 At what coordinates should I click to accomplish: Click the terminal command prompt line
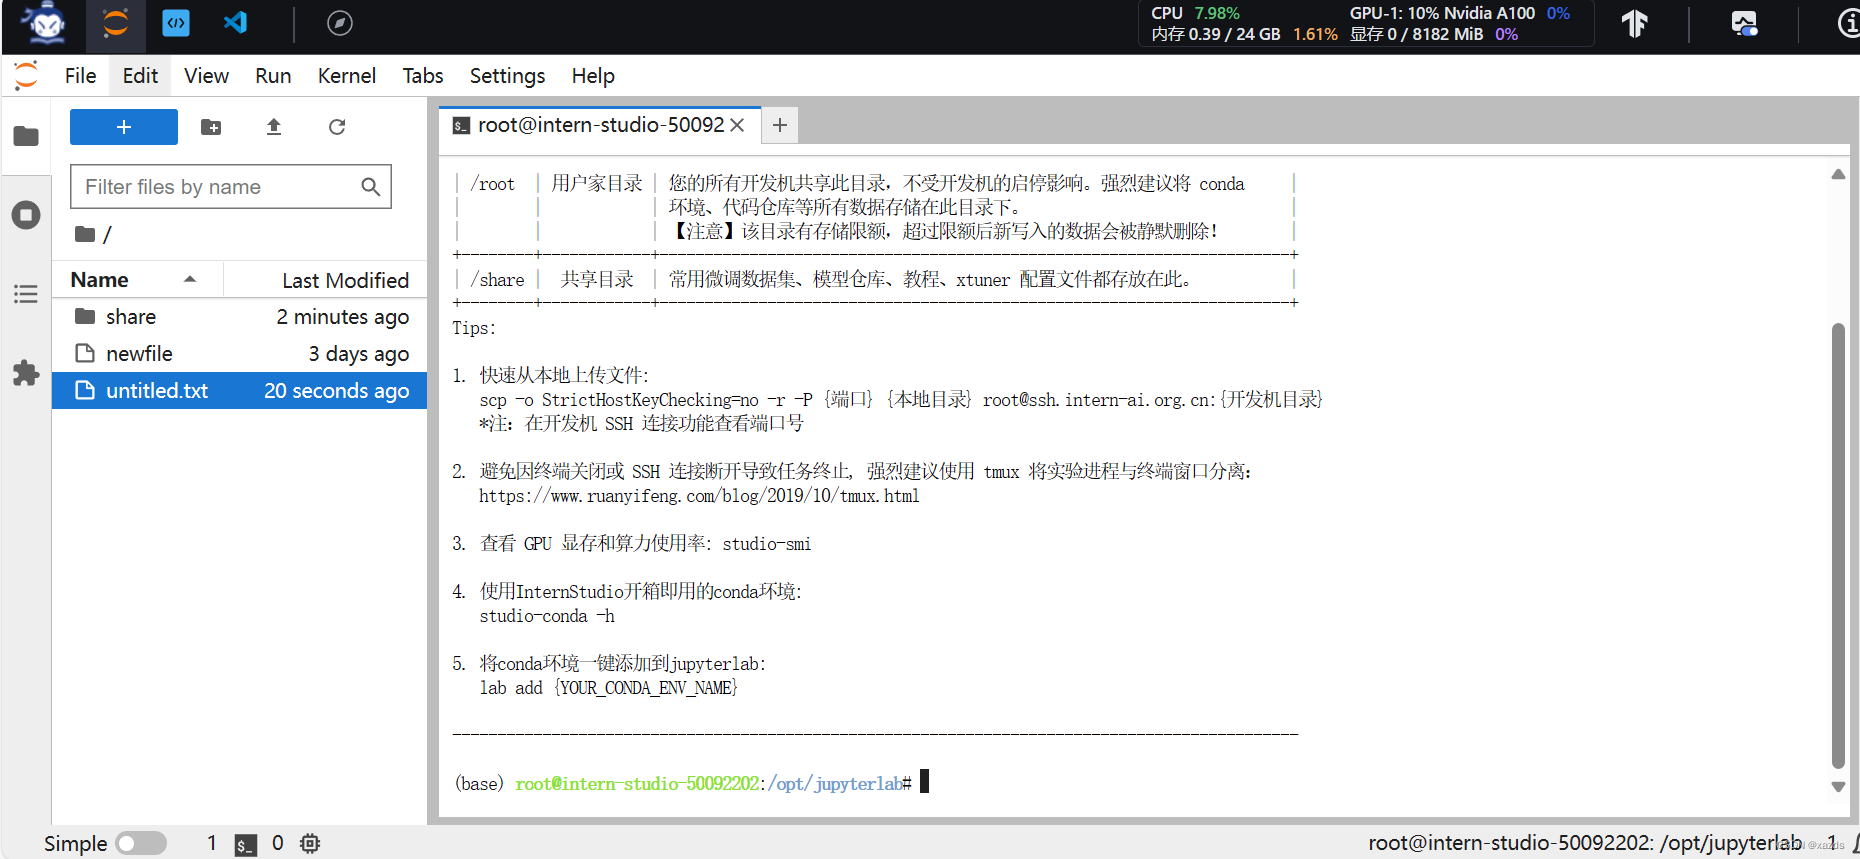click(x=692, y=783)
